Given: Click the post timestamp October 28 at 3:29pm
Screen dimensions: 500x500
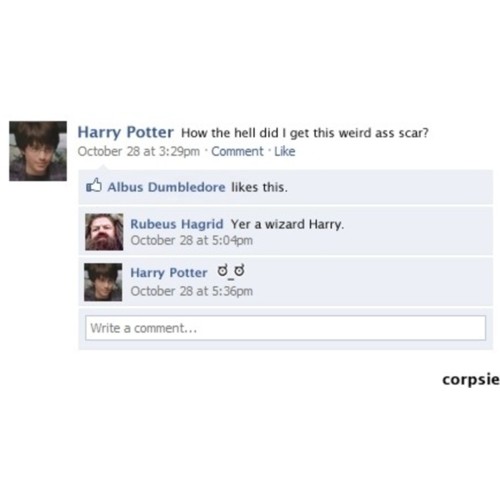Looking at the screenshot, I should pos(139,151).
